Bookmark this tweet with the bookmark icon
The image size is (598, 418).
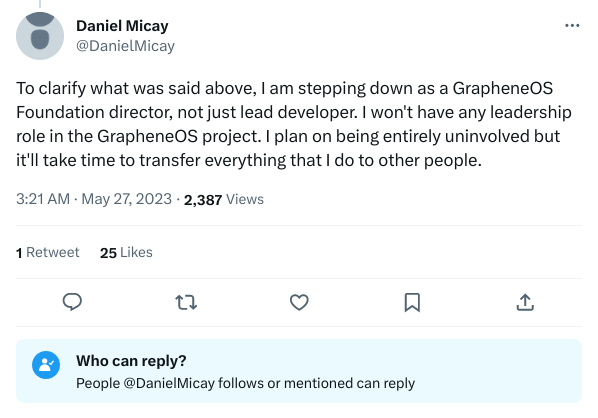tap(412, 302)
